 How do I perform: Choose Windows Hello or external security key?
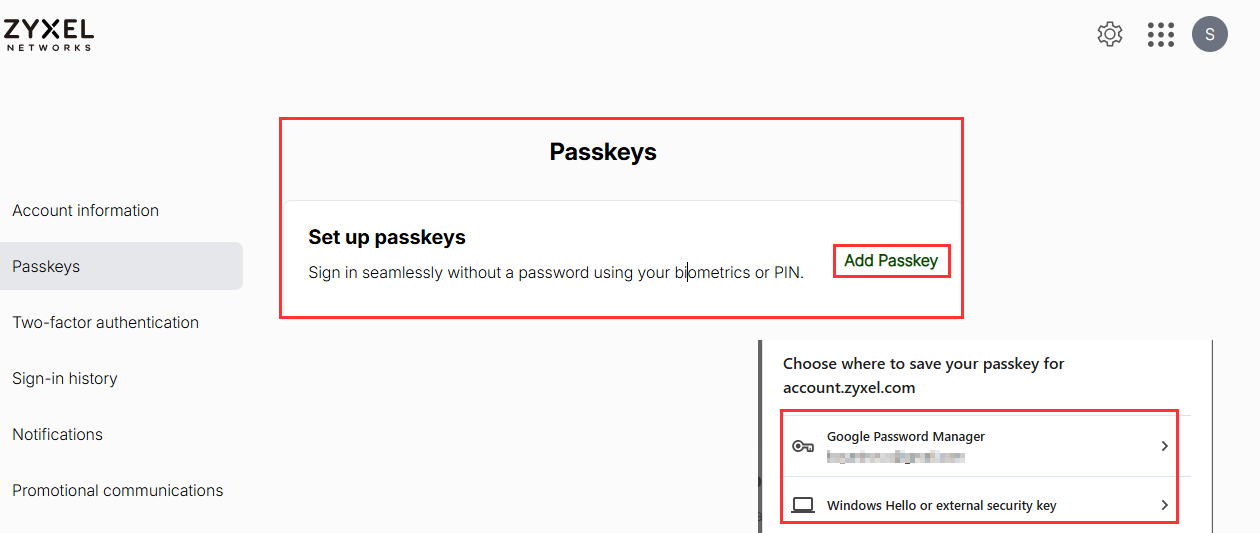coord(941,505)
